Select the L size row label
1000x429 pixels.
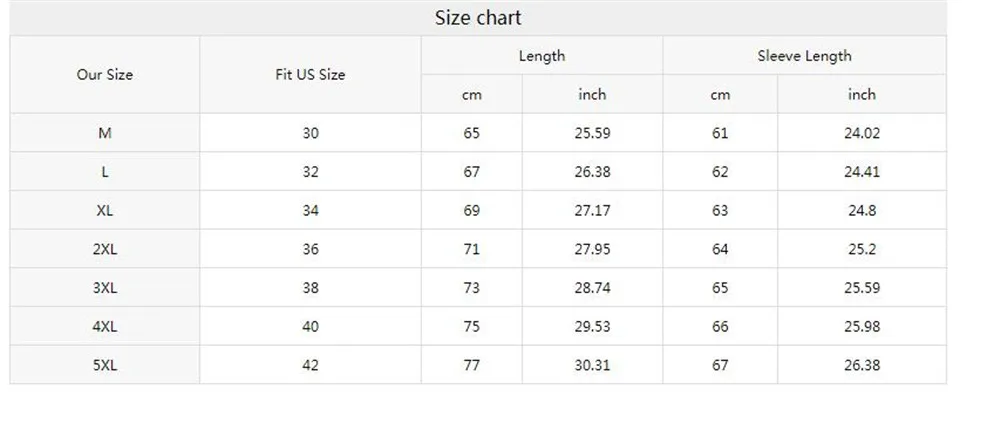pyautogui.click(x=105, y=171)
